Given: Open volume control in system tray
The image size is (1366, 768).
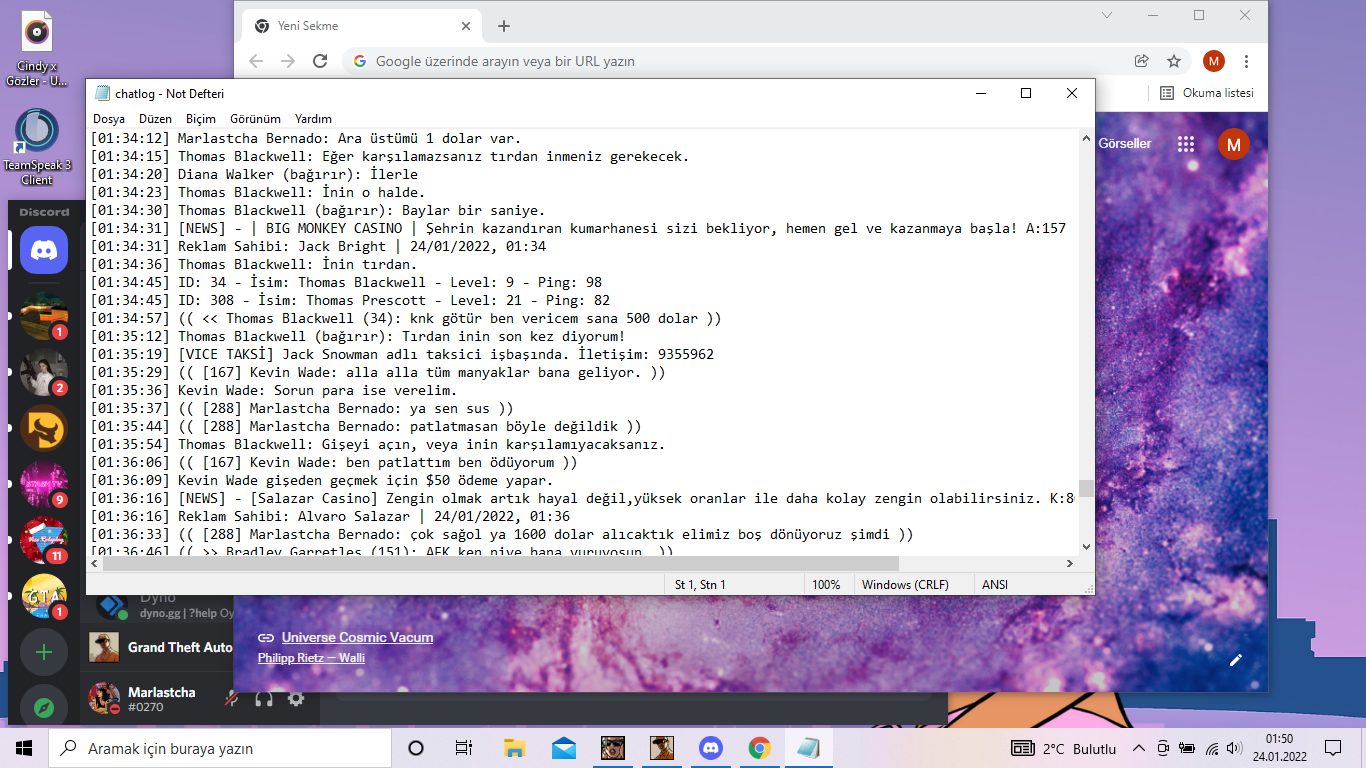Looking at the screenshot, I should (x=1234, y=748).
